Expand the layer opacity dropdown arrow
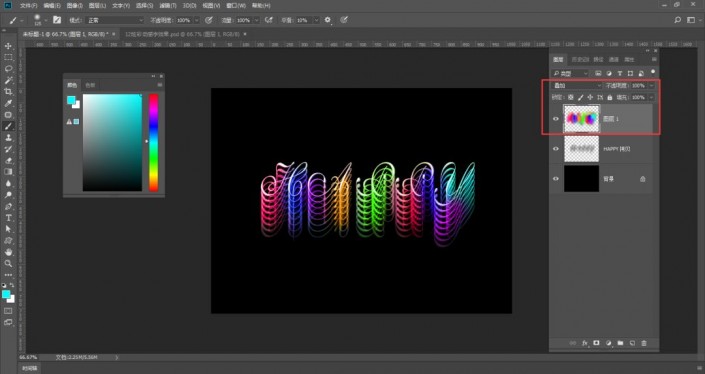 pos(651,85)
